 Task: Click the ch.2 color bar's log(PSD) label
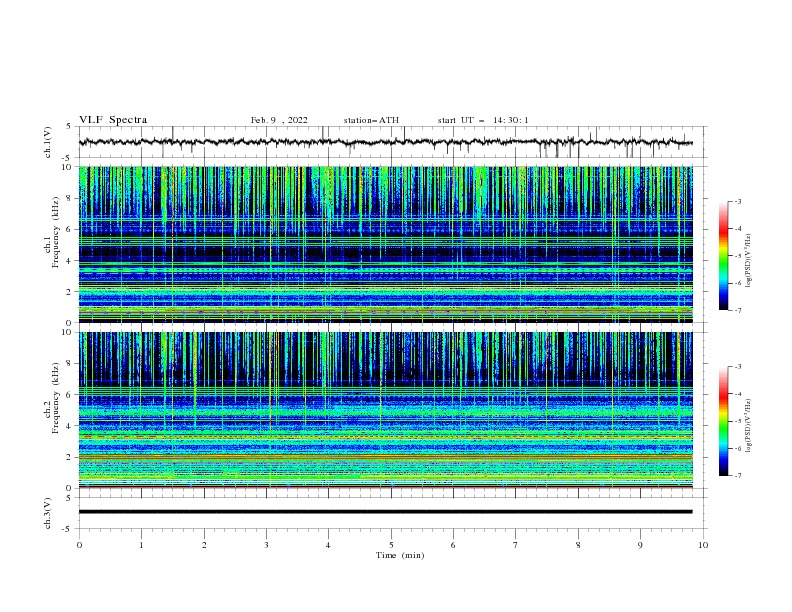coord(749,426)
